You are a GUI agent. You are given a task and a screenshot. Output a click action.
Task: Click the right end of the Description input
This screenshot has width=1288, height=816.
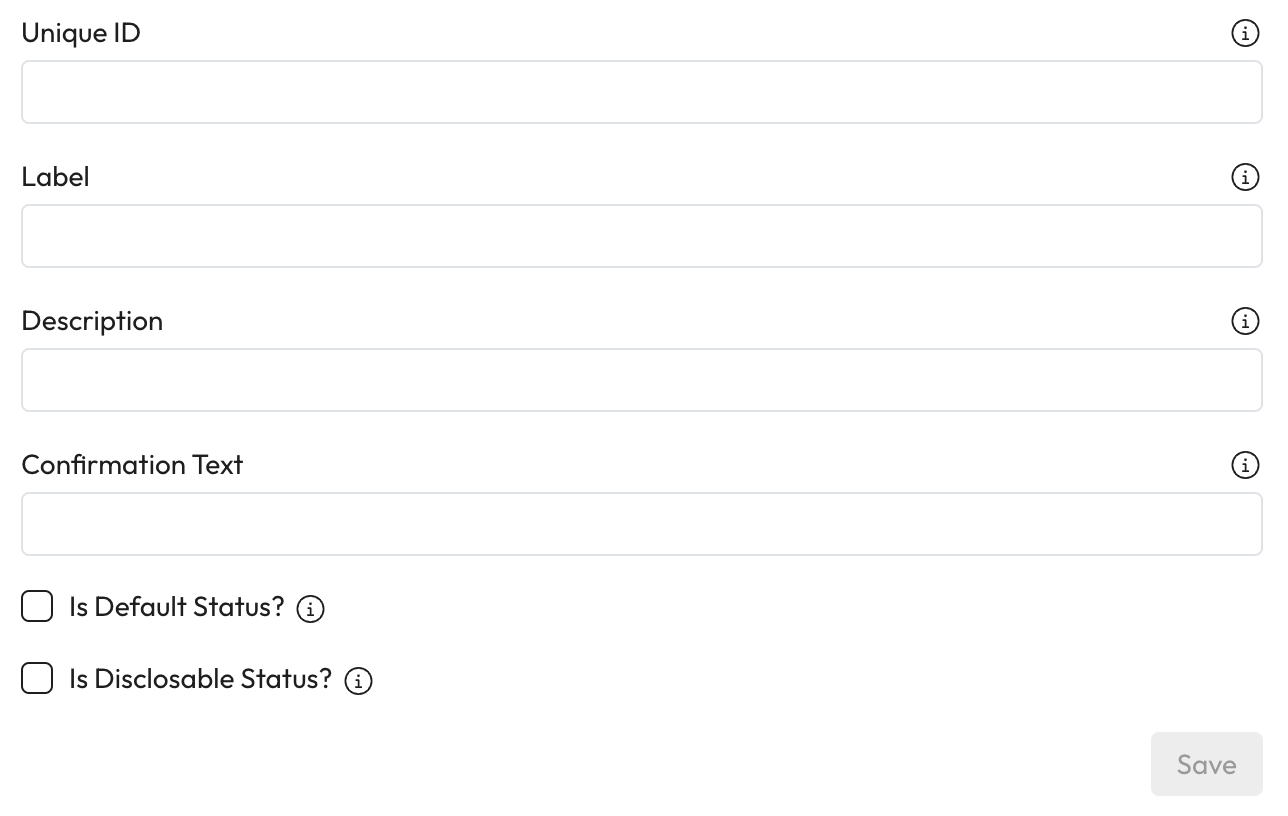[x=1235, y=380]
